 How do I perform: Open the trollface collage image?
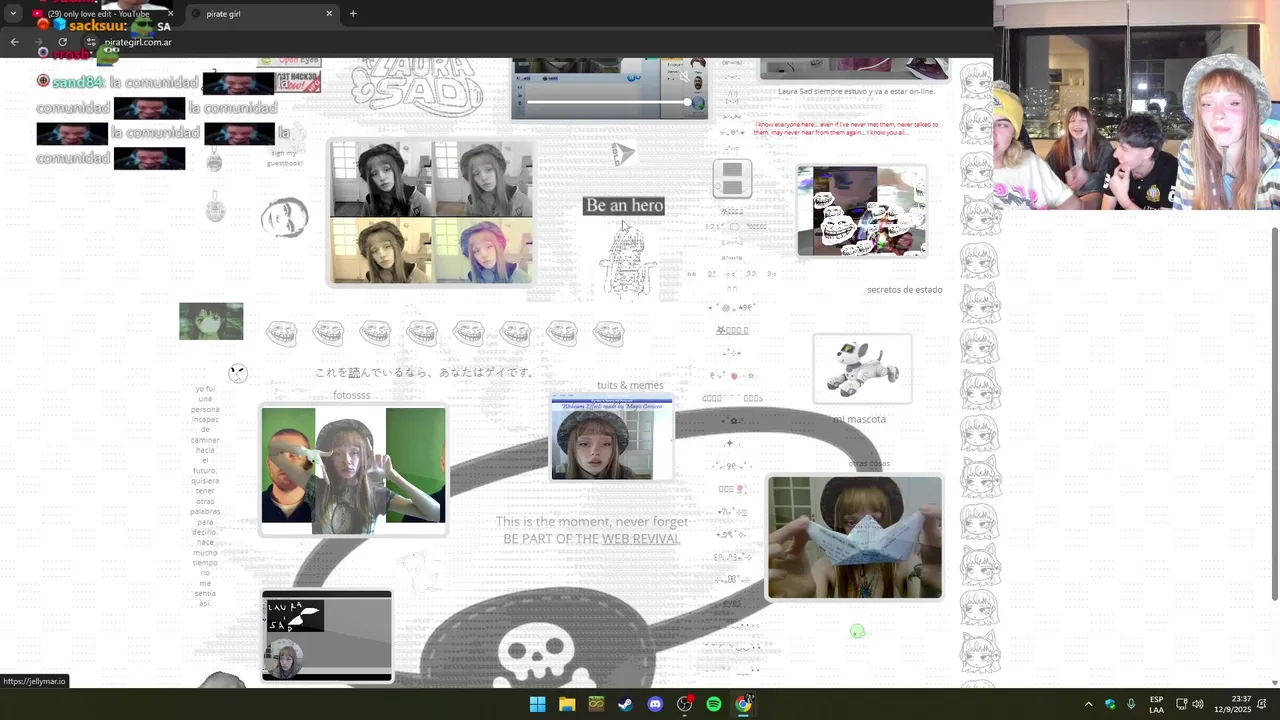point(861,211)
